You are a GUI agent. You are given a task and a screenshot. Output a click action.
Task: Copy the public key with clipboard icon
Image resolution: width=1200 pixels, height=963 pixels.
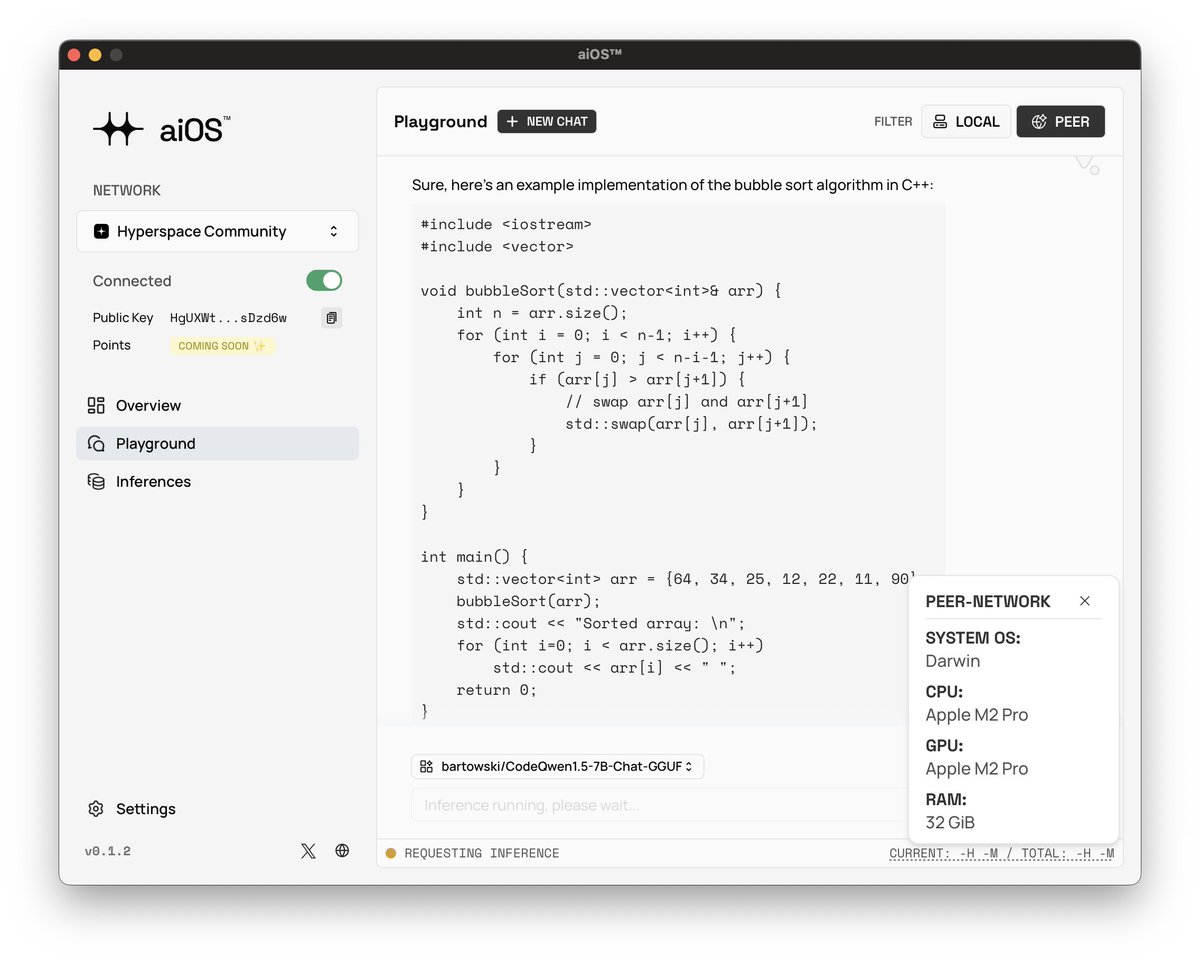pyautogui.click(x=331, y=318)
